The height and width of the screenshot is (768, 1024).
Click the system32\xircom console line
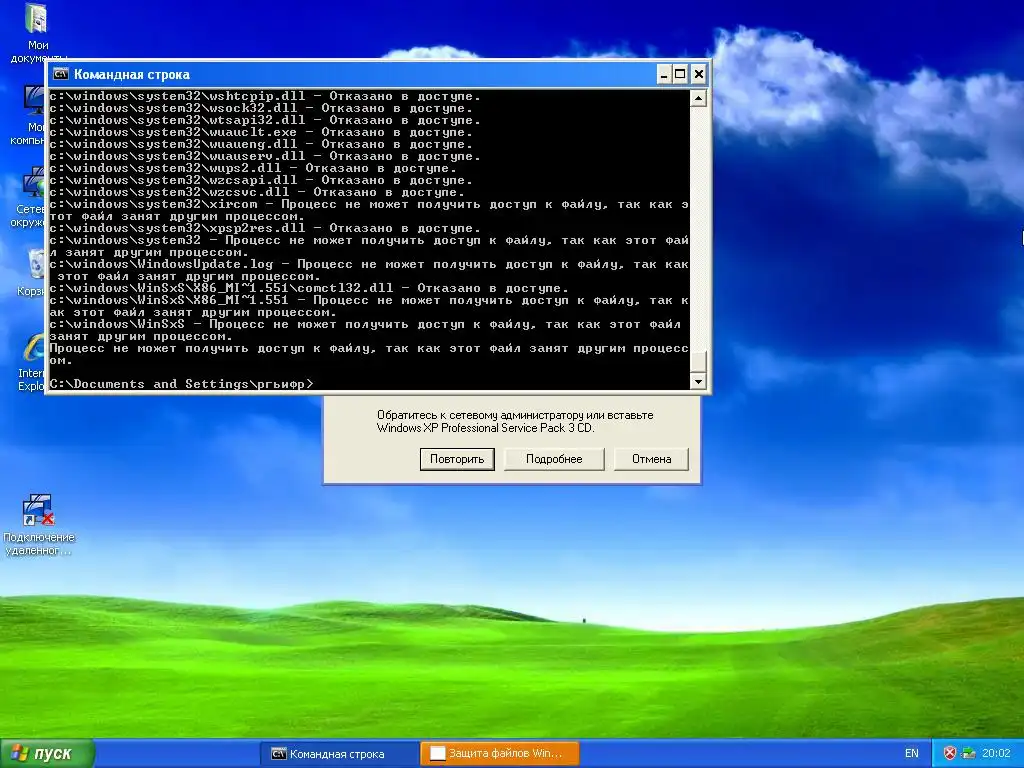369,210
